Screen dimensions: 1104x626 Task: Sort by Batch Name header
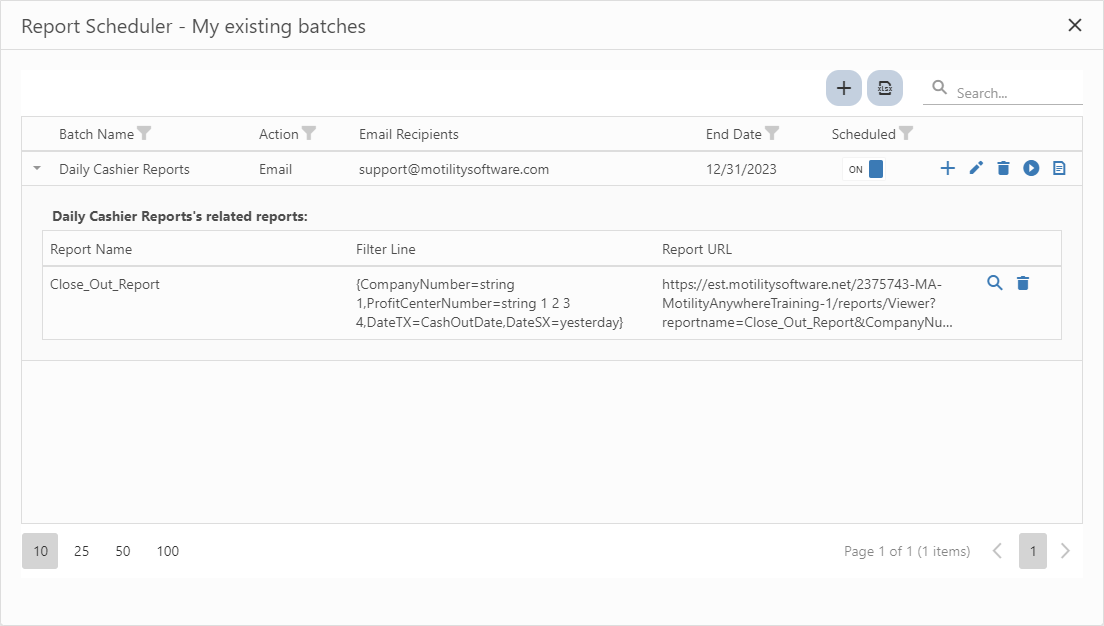coord(96,134)
